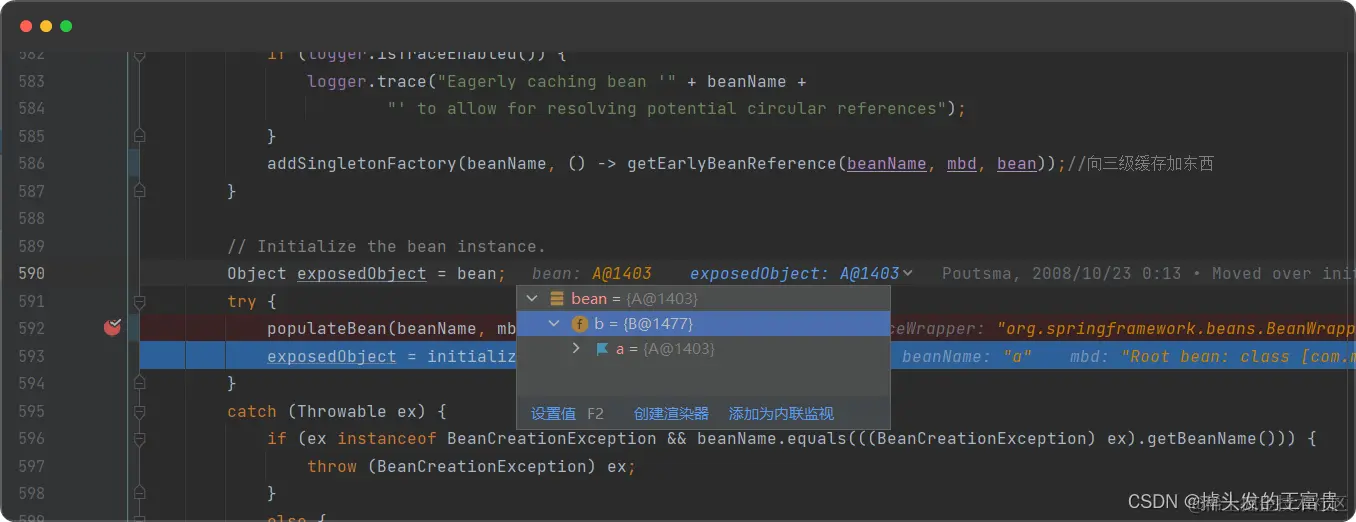Toggle the fold marker on line 591 try
Image resolution: width=1356 pixels, height=522 pixels.
[140, 301]
